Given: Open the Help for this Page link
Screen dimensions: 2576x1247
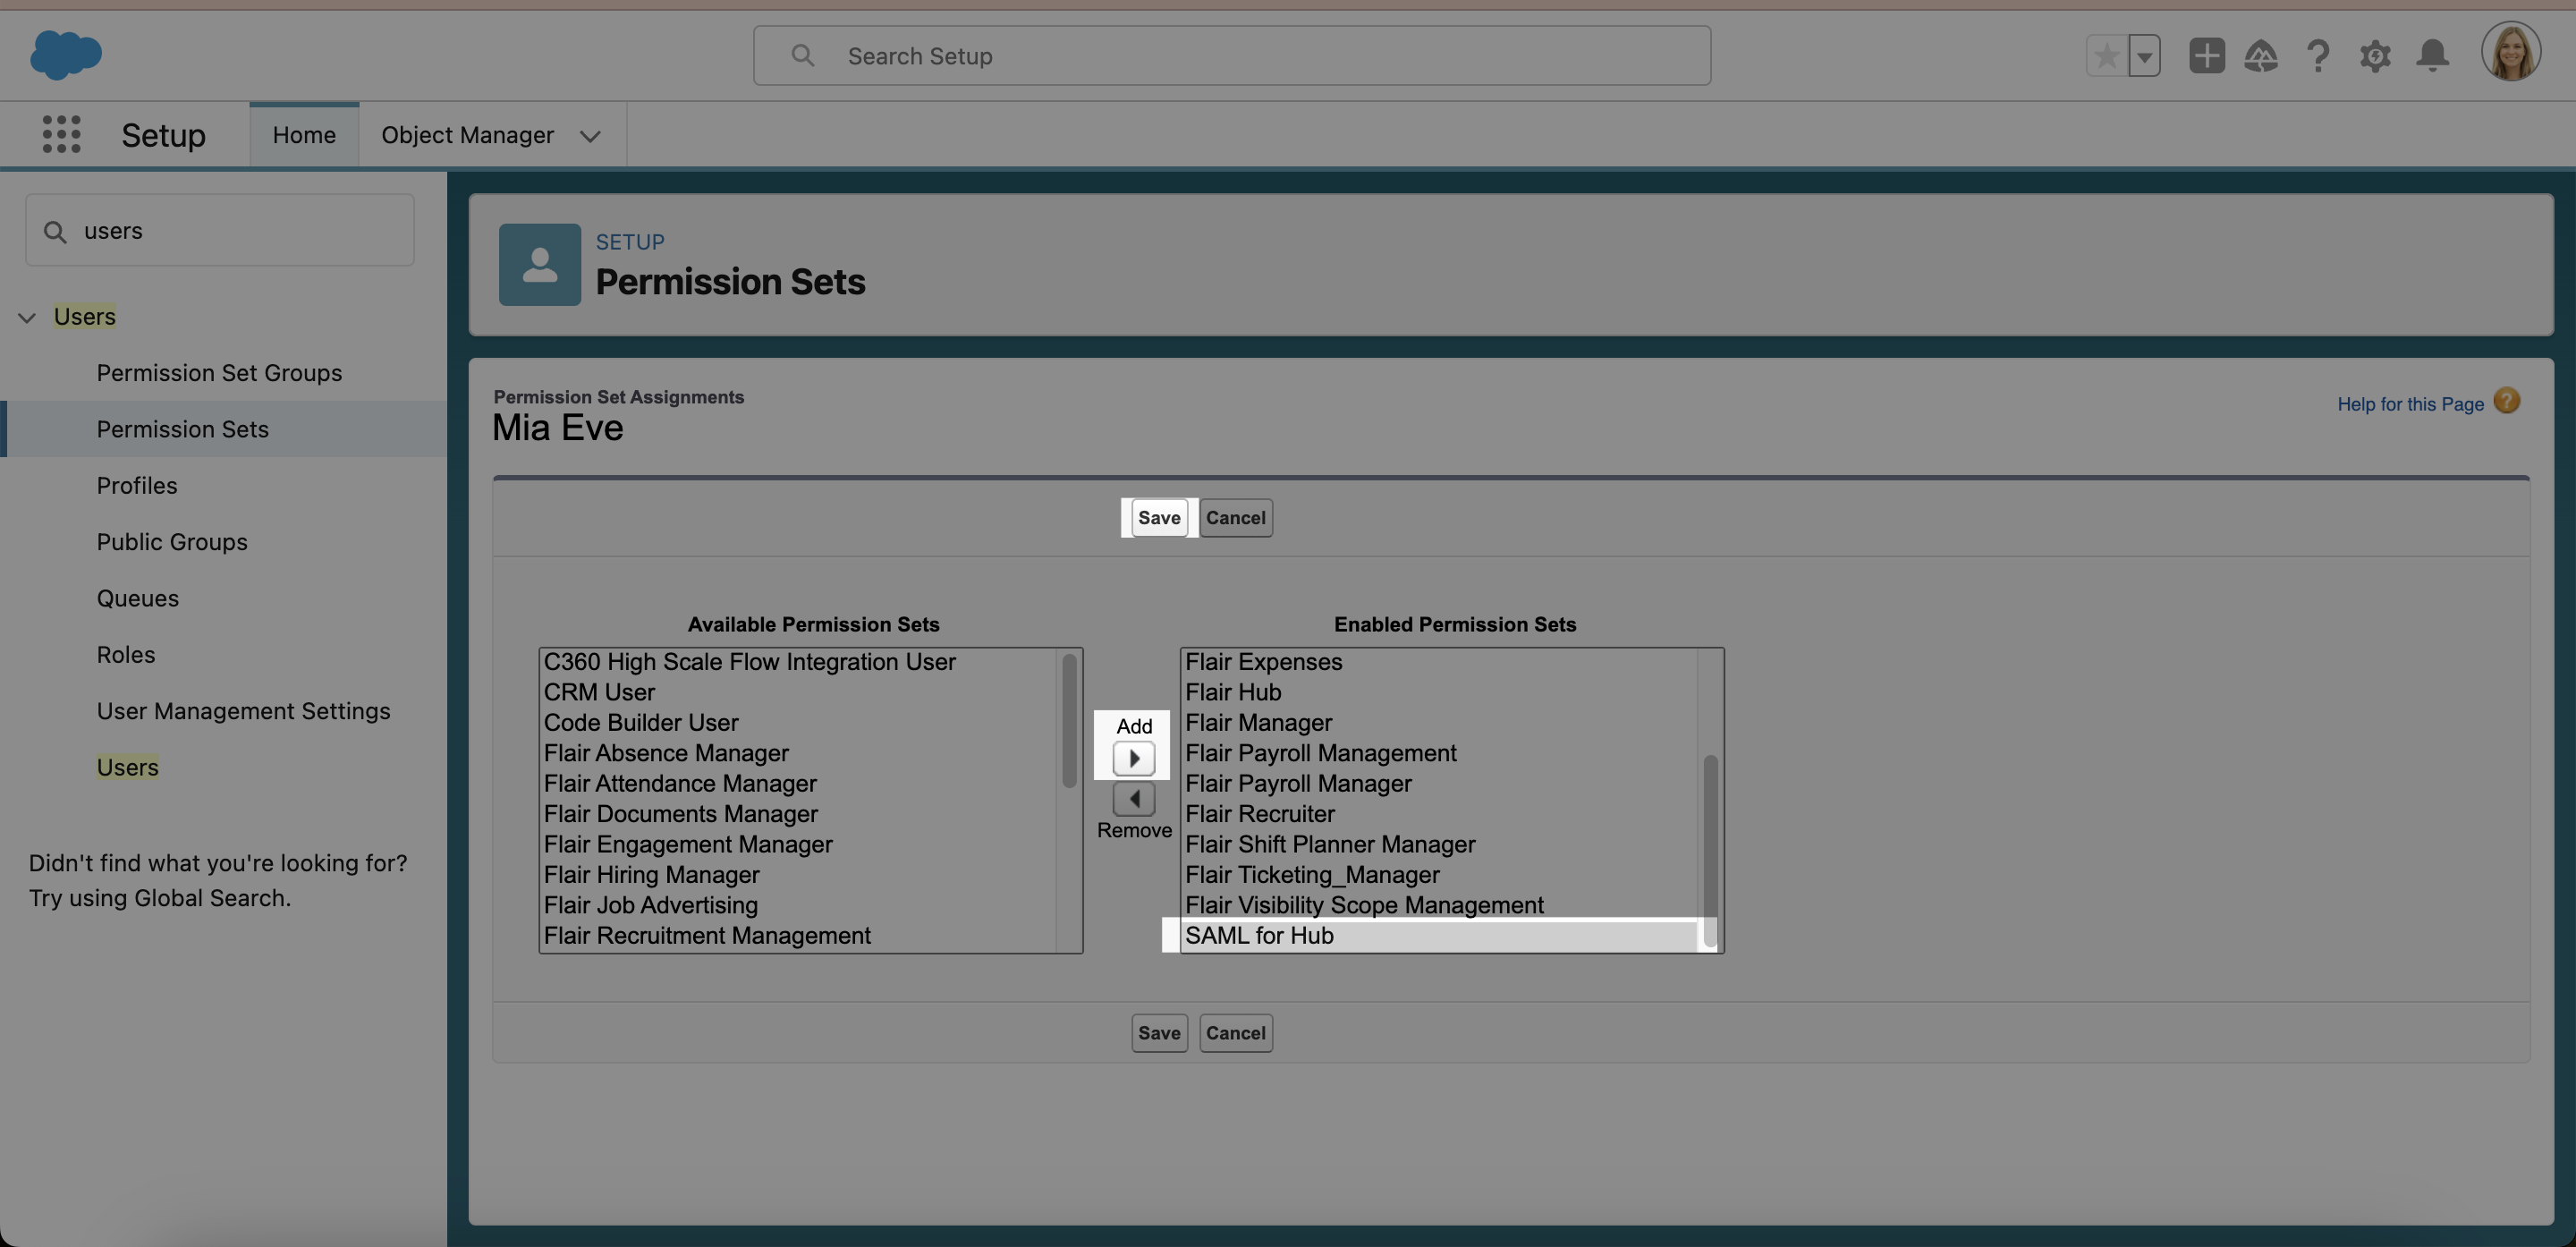Looking at the screenshot, I should pos(2410,404).
